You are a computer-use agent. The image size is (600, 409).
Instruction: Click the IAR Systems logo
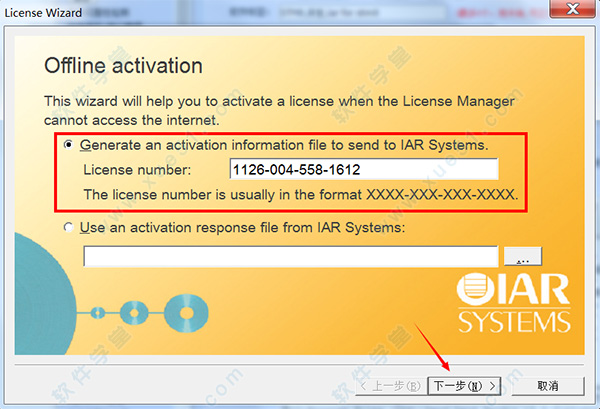pyautogui.click(x=514, y=303)
